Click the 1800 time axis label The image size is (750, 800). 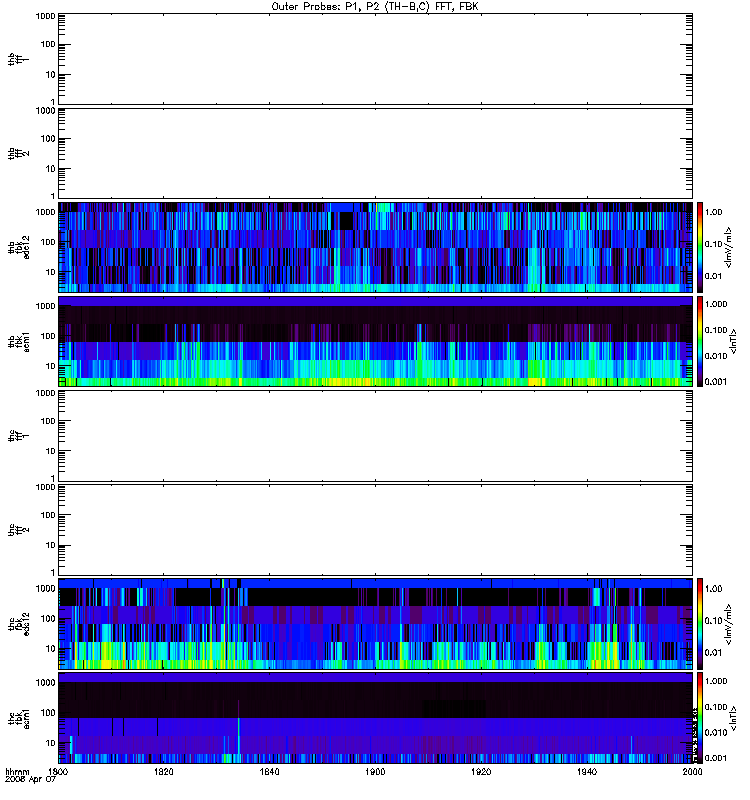[58, 771]
